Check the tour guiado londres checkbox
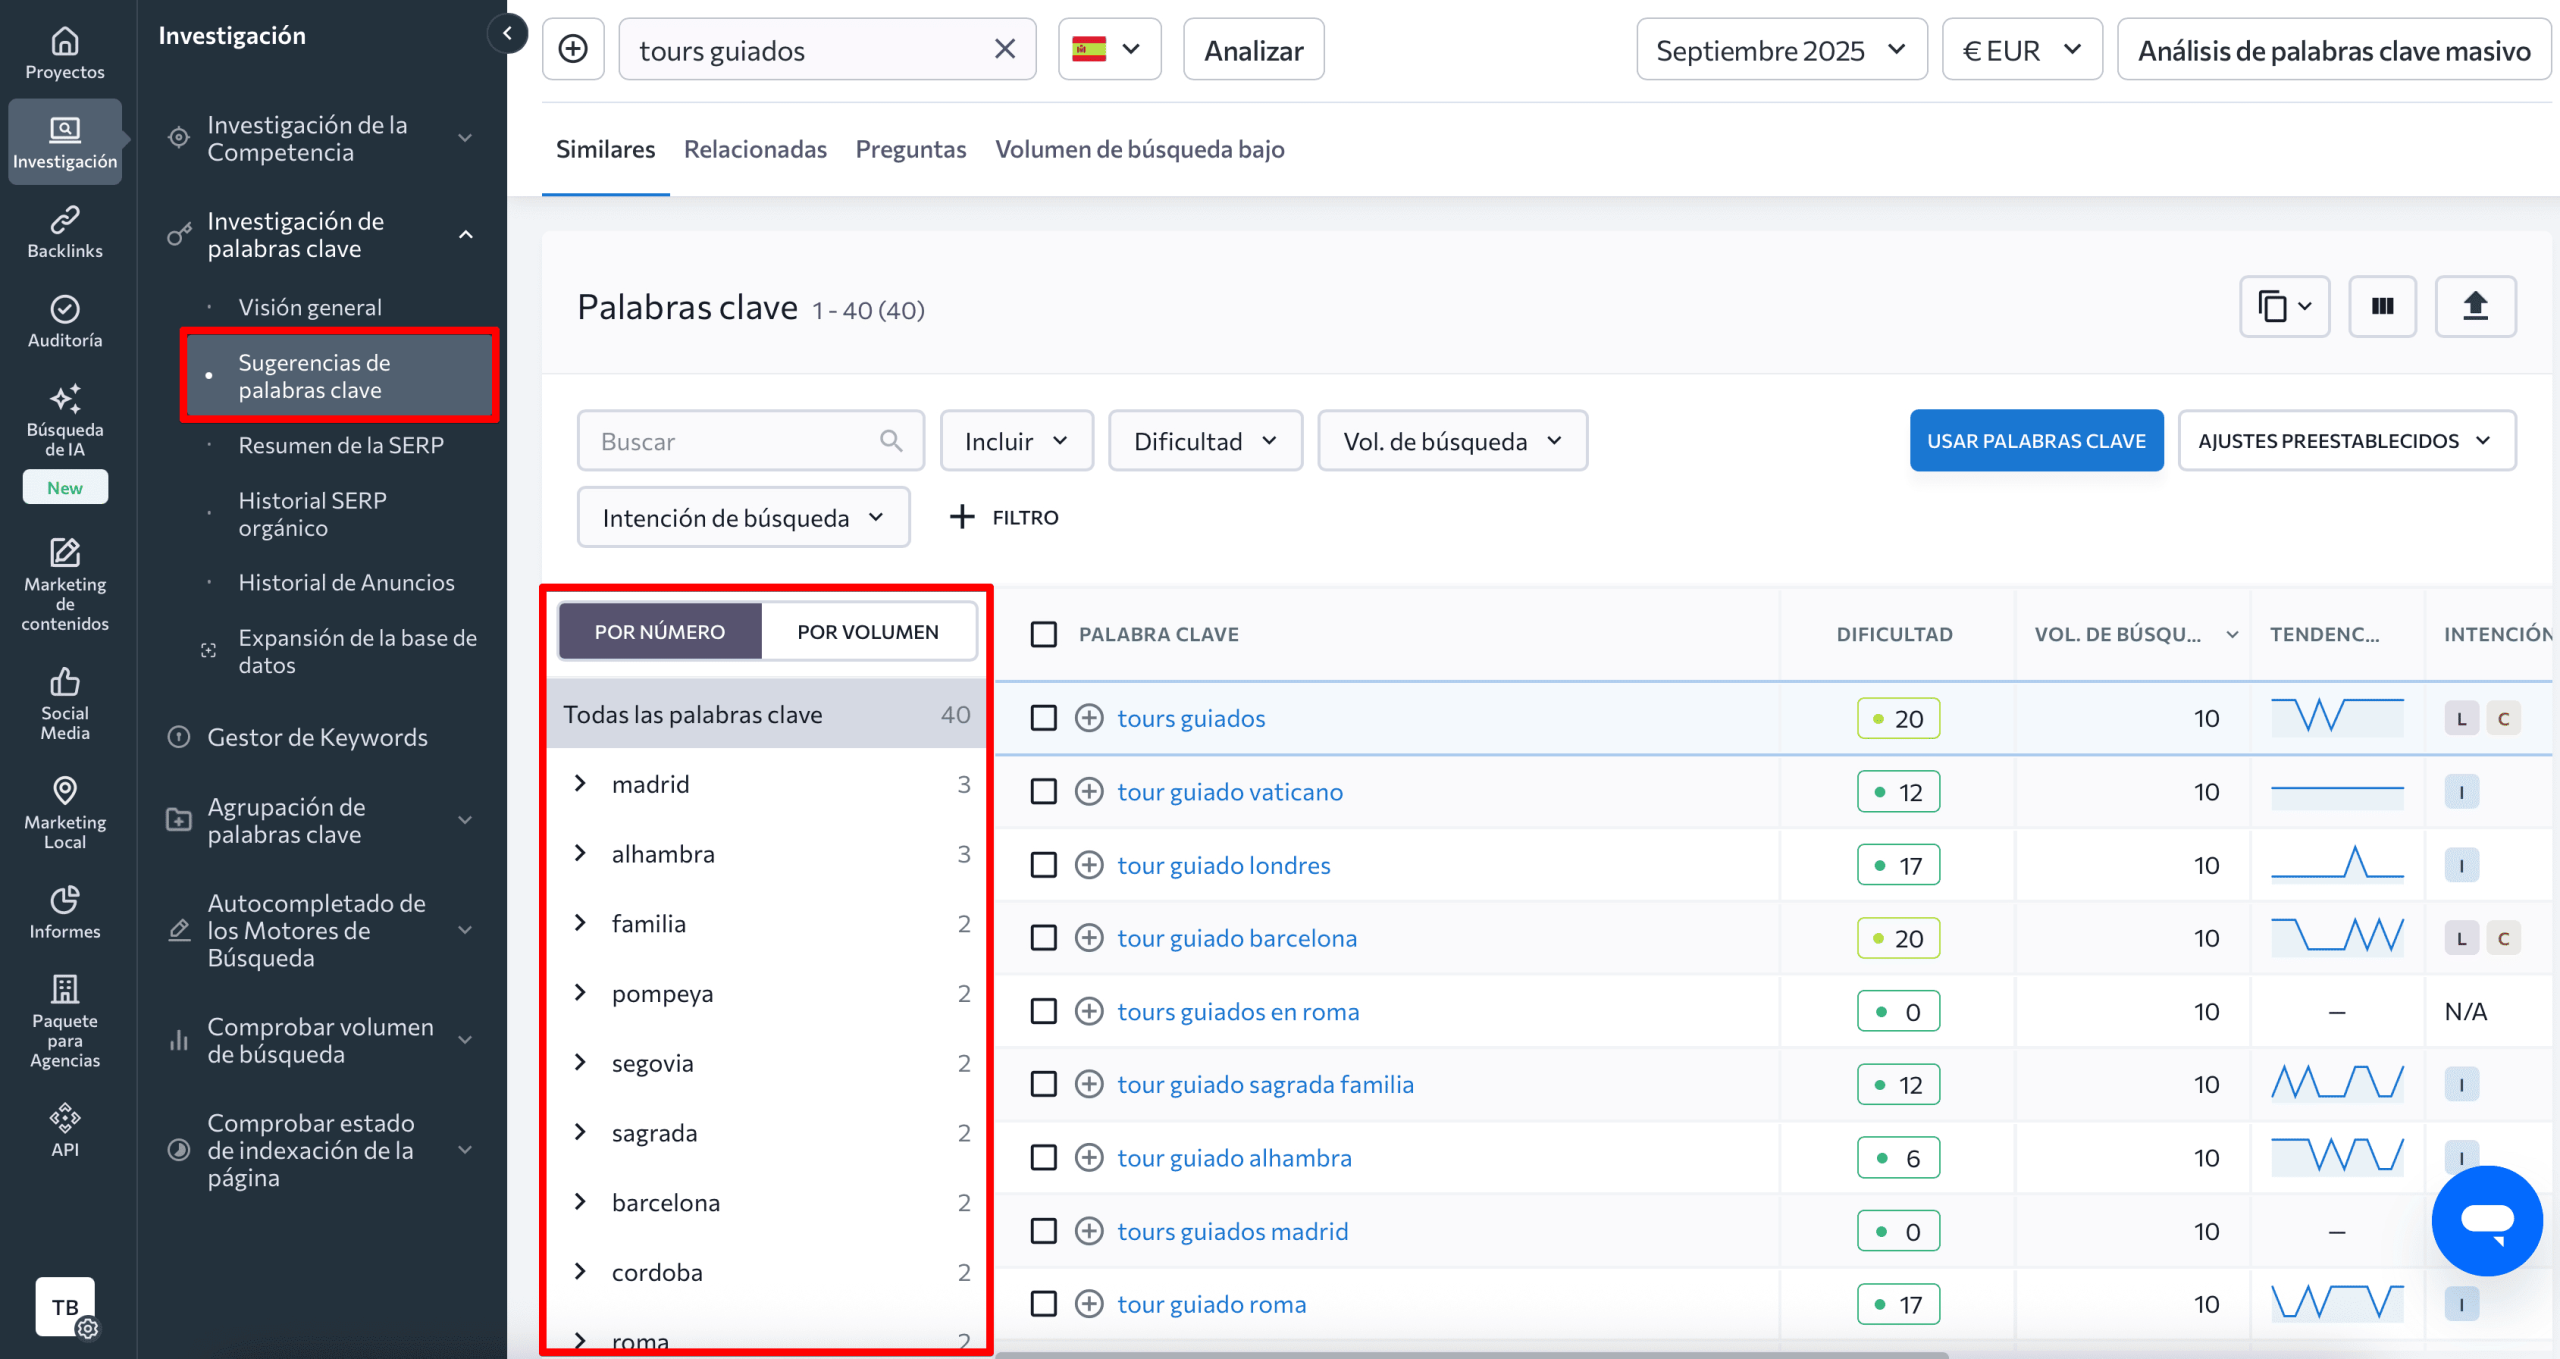The width and height of the screenshot is (2560, 1359). click(1043, 865)
